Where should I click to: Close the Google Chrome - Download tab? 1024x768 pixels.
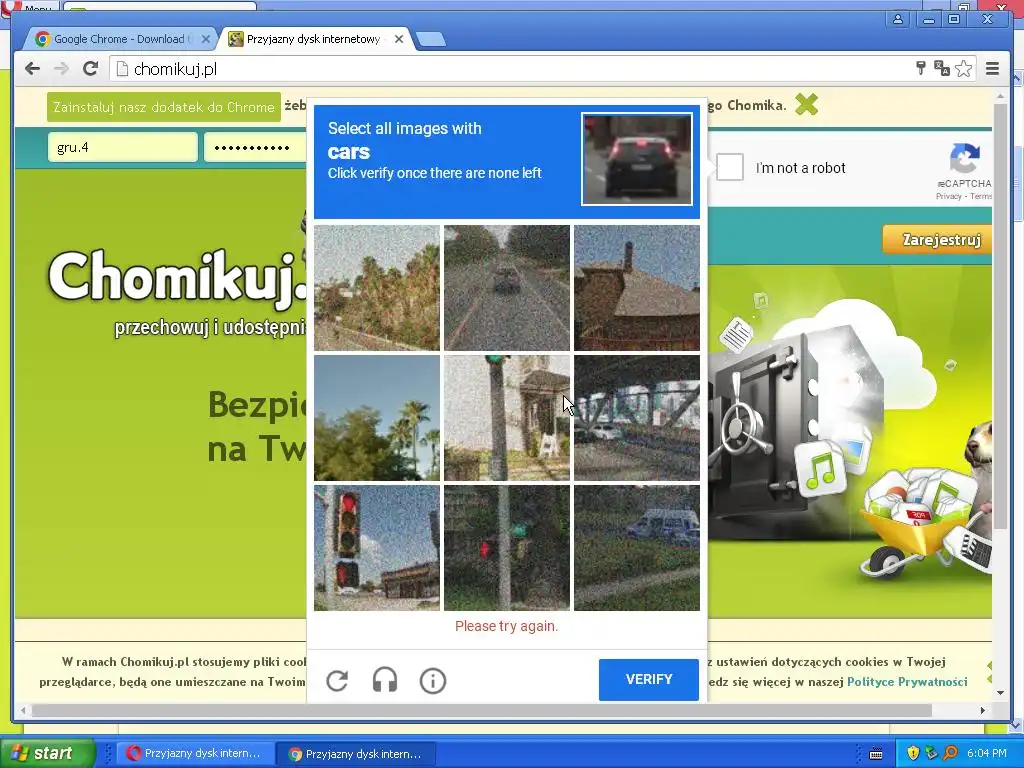click(x=206, y=39)
